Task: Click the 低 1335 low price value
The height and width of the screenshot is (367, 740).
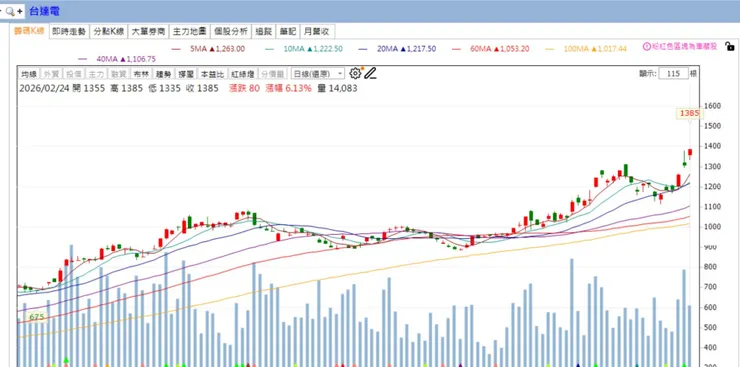Action: point(164,88)
